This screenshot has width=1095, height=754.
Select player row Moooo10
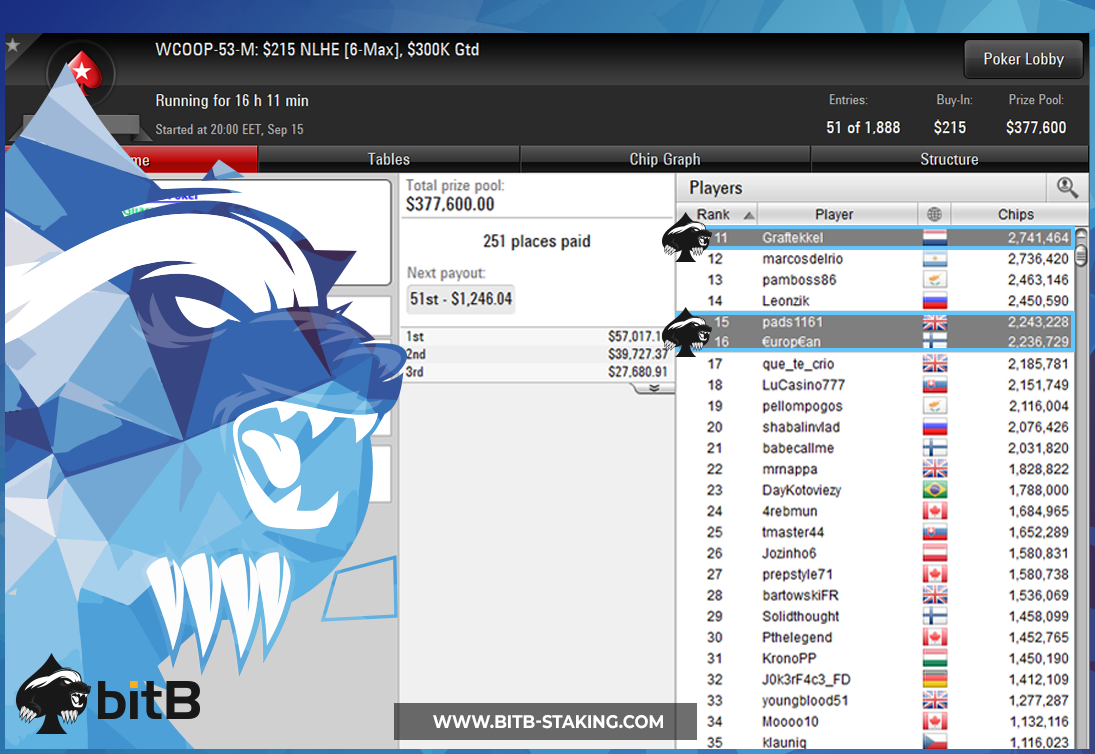[876, 721]
